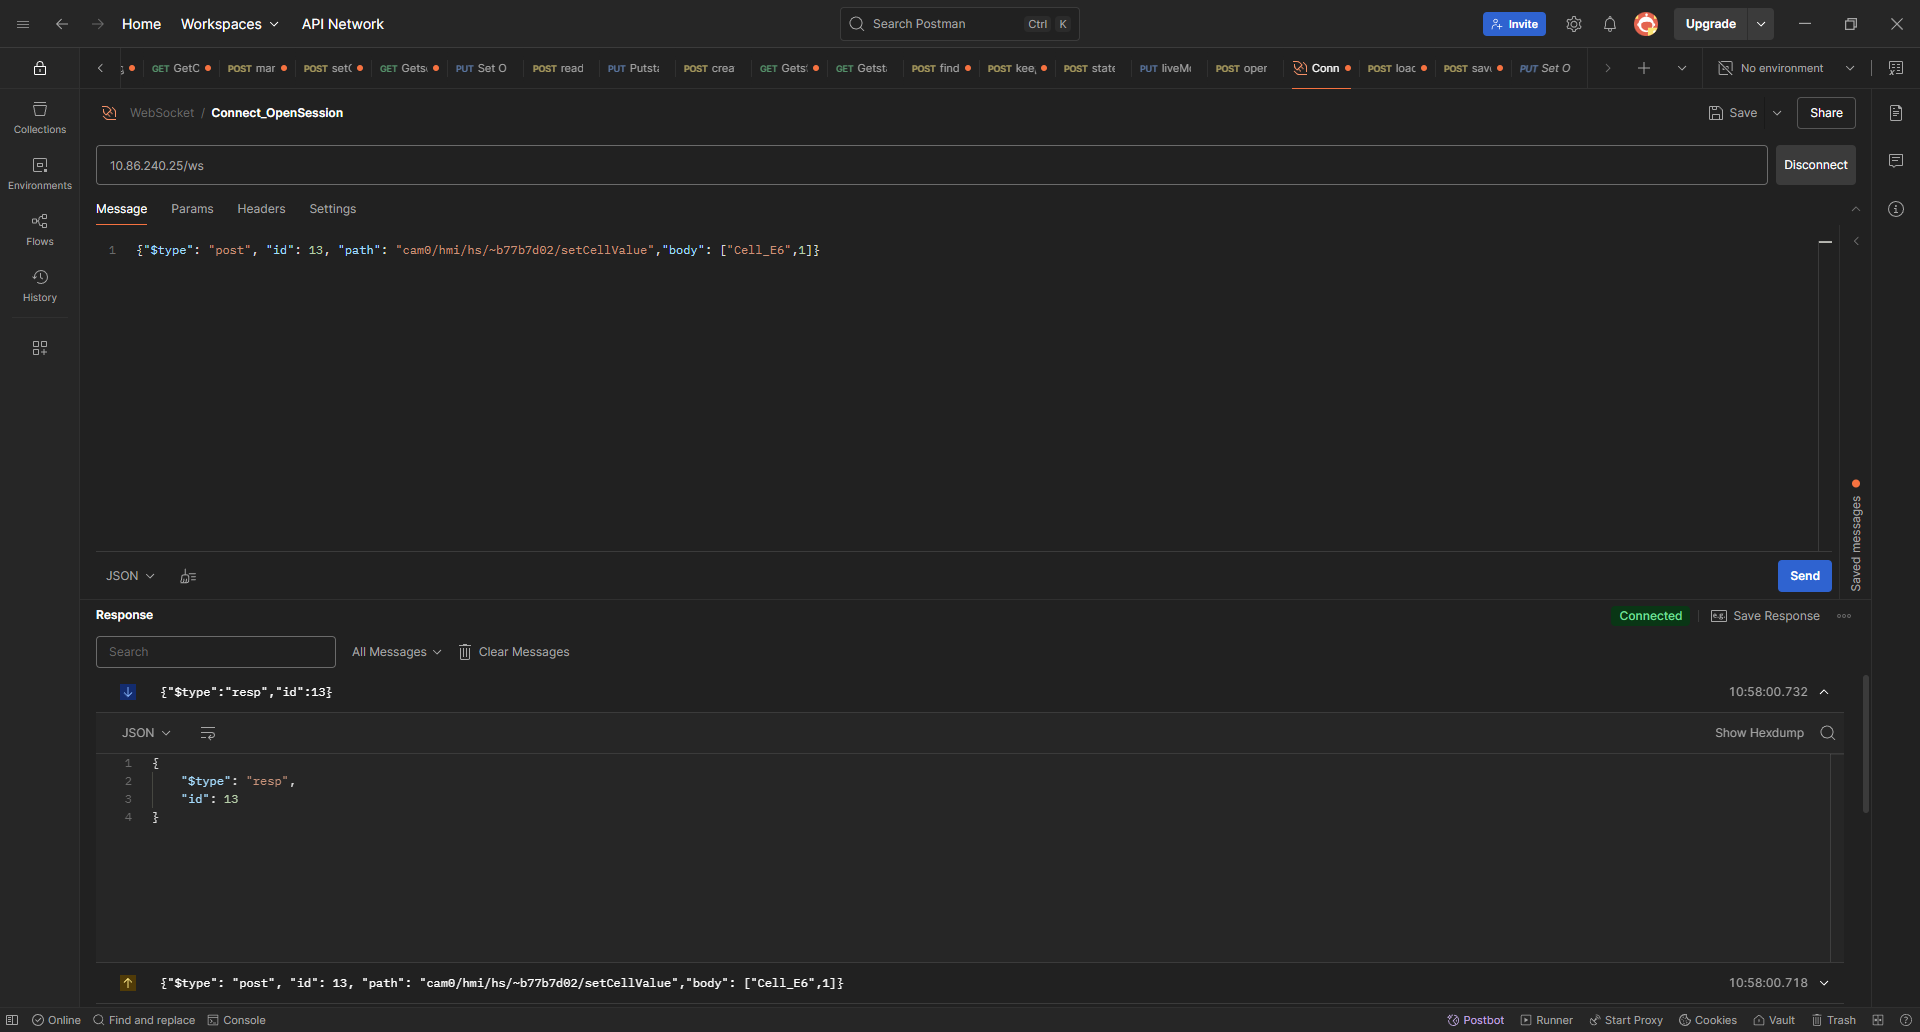Expand the JSON message type dropdown
Viewport: 1920px width, 1032px height.
(x=129, y=576)
